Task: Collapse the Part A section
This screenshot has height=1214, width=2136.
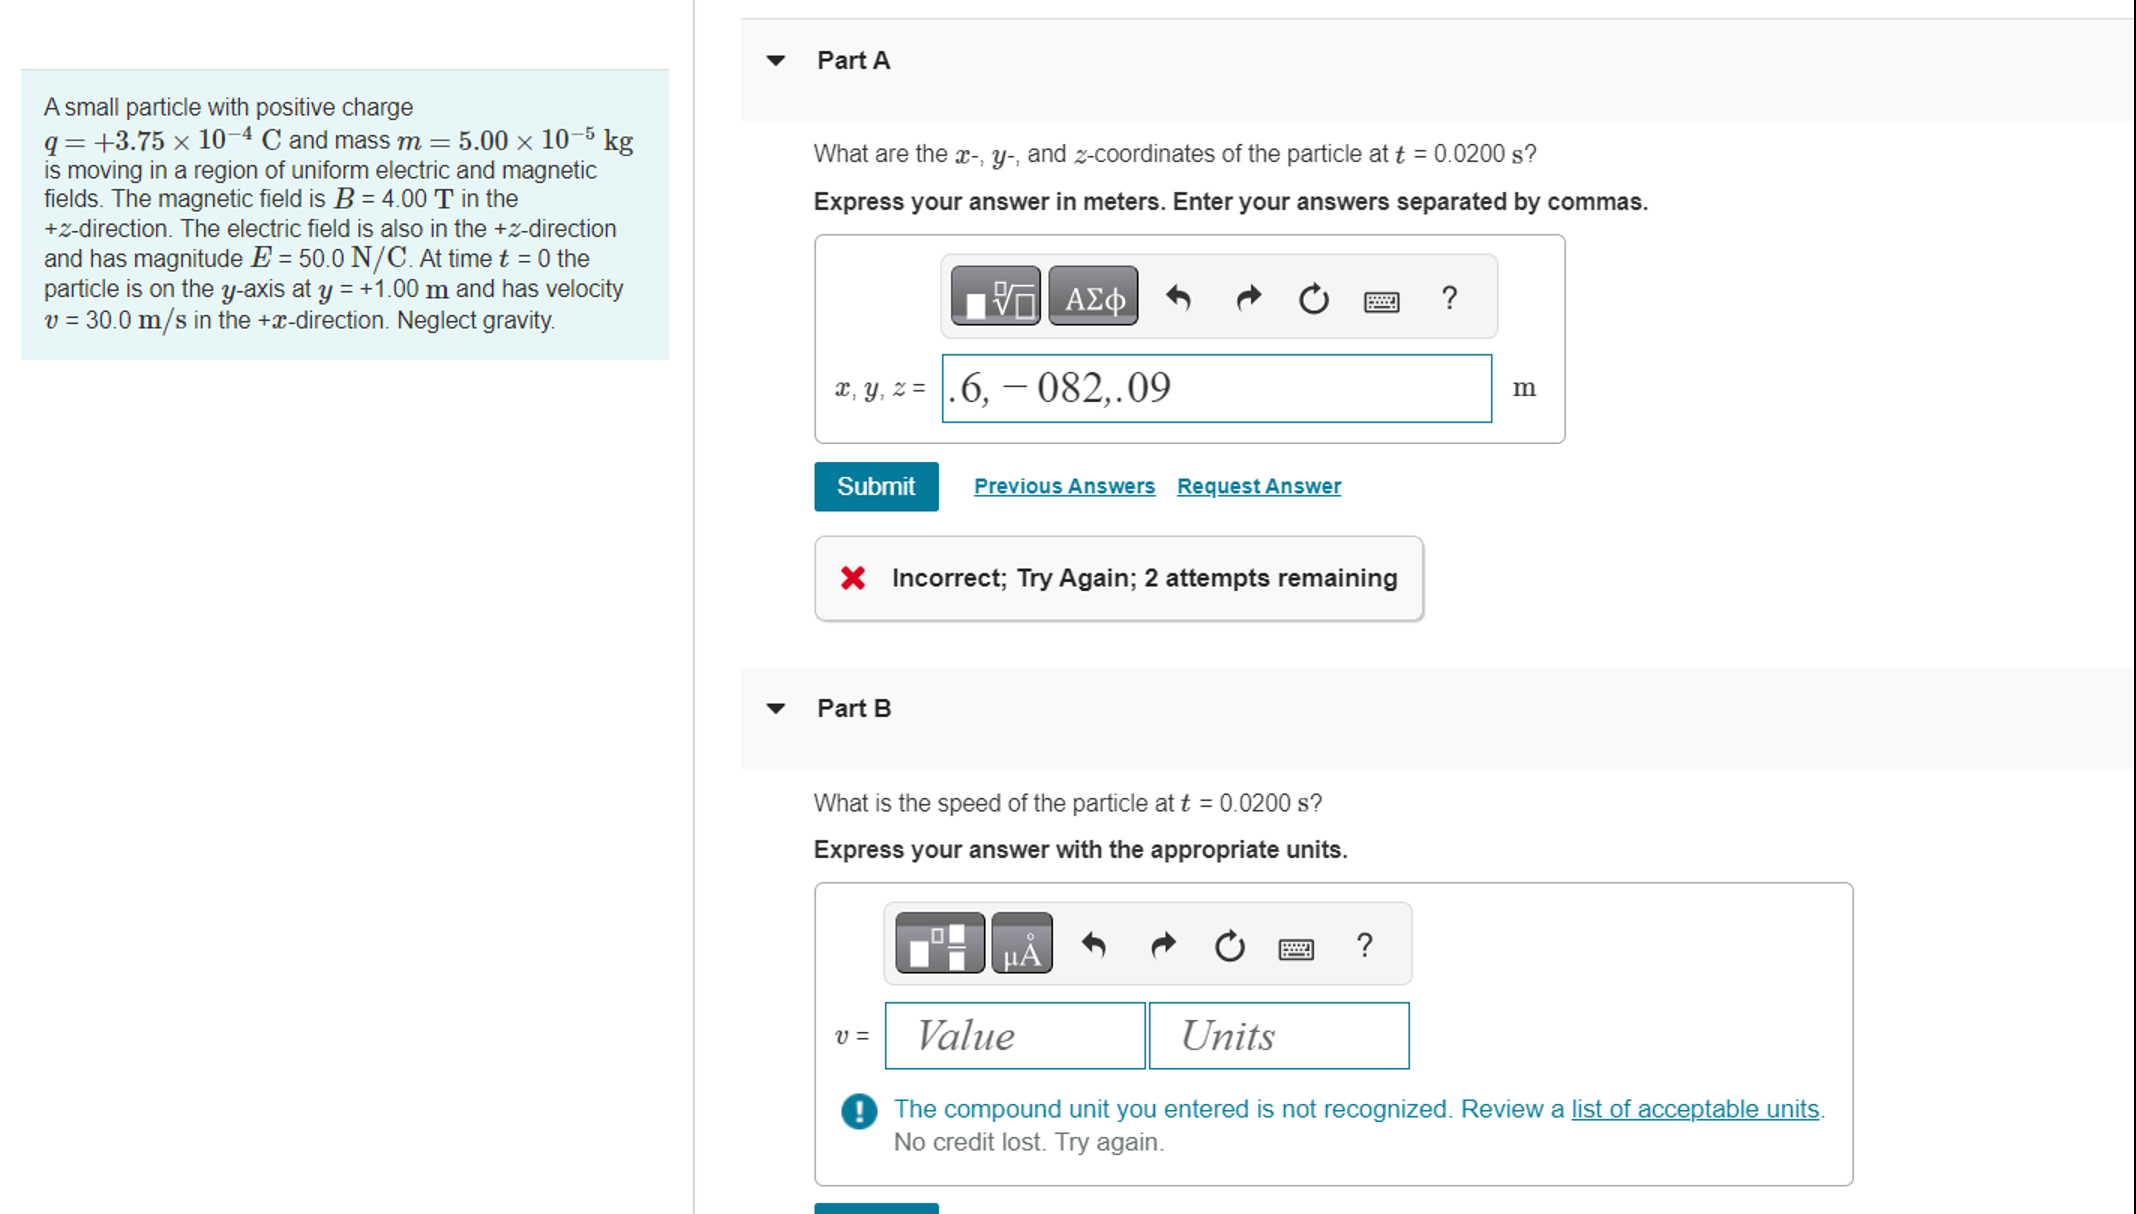Action: click(x=775, y=61)
